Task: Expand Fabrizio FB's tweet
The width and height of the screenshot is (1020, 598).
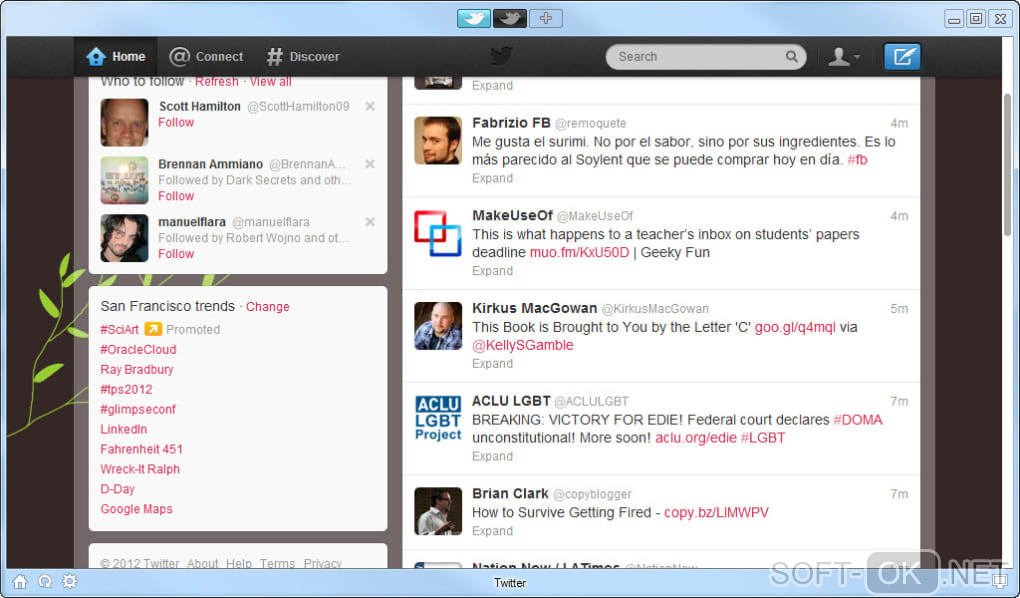Action: (x=492, y=178)
